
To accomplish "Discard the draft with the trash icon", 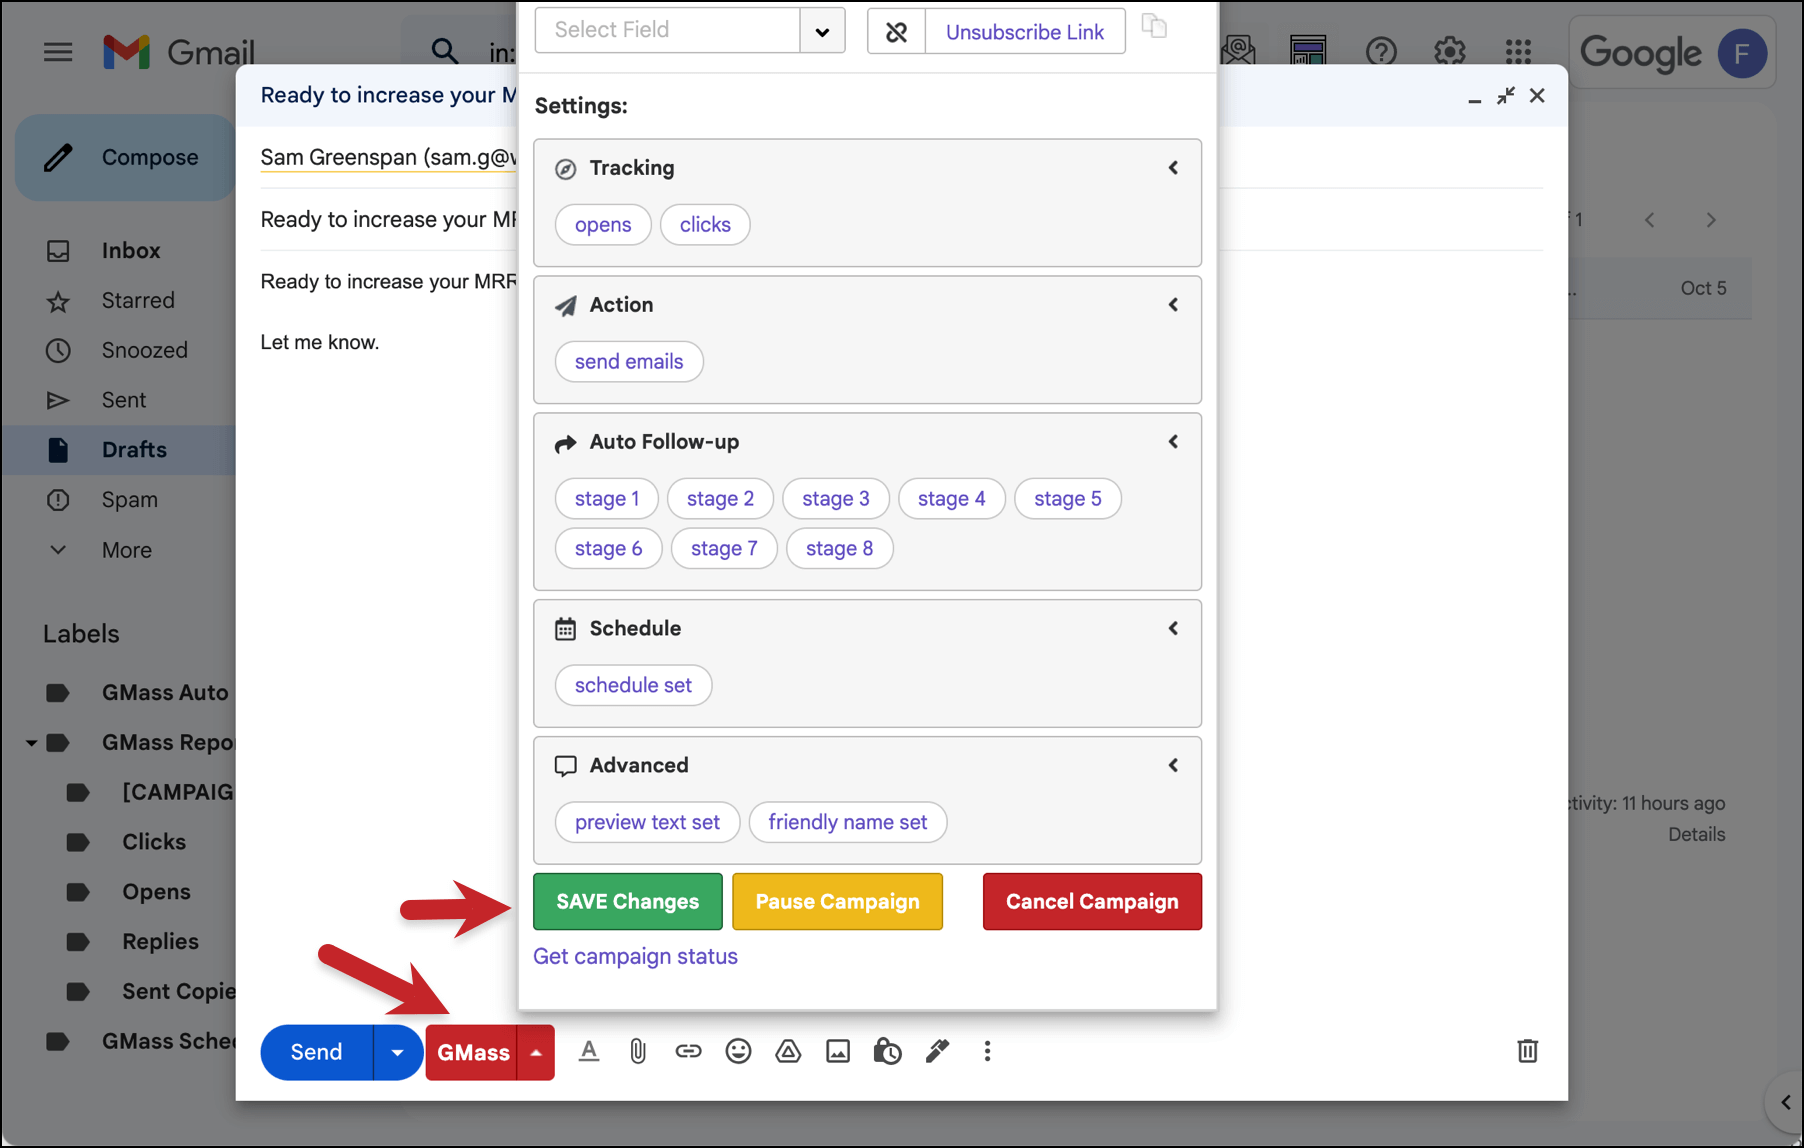I will (1527, 1051).
